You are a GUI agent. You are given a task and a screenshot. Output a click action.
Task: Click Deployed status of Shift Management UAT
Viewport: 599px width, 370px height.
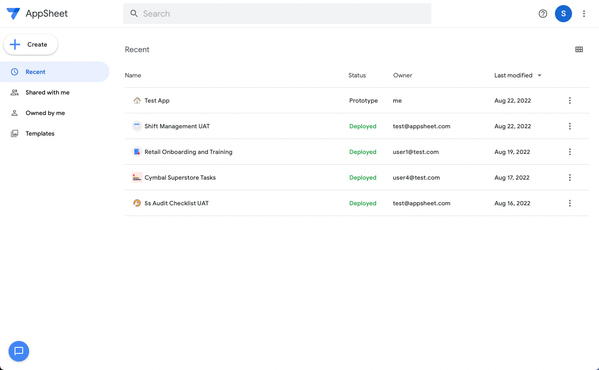[363, 126]
